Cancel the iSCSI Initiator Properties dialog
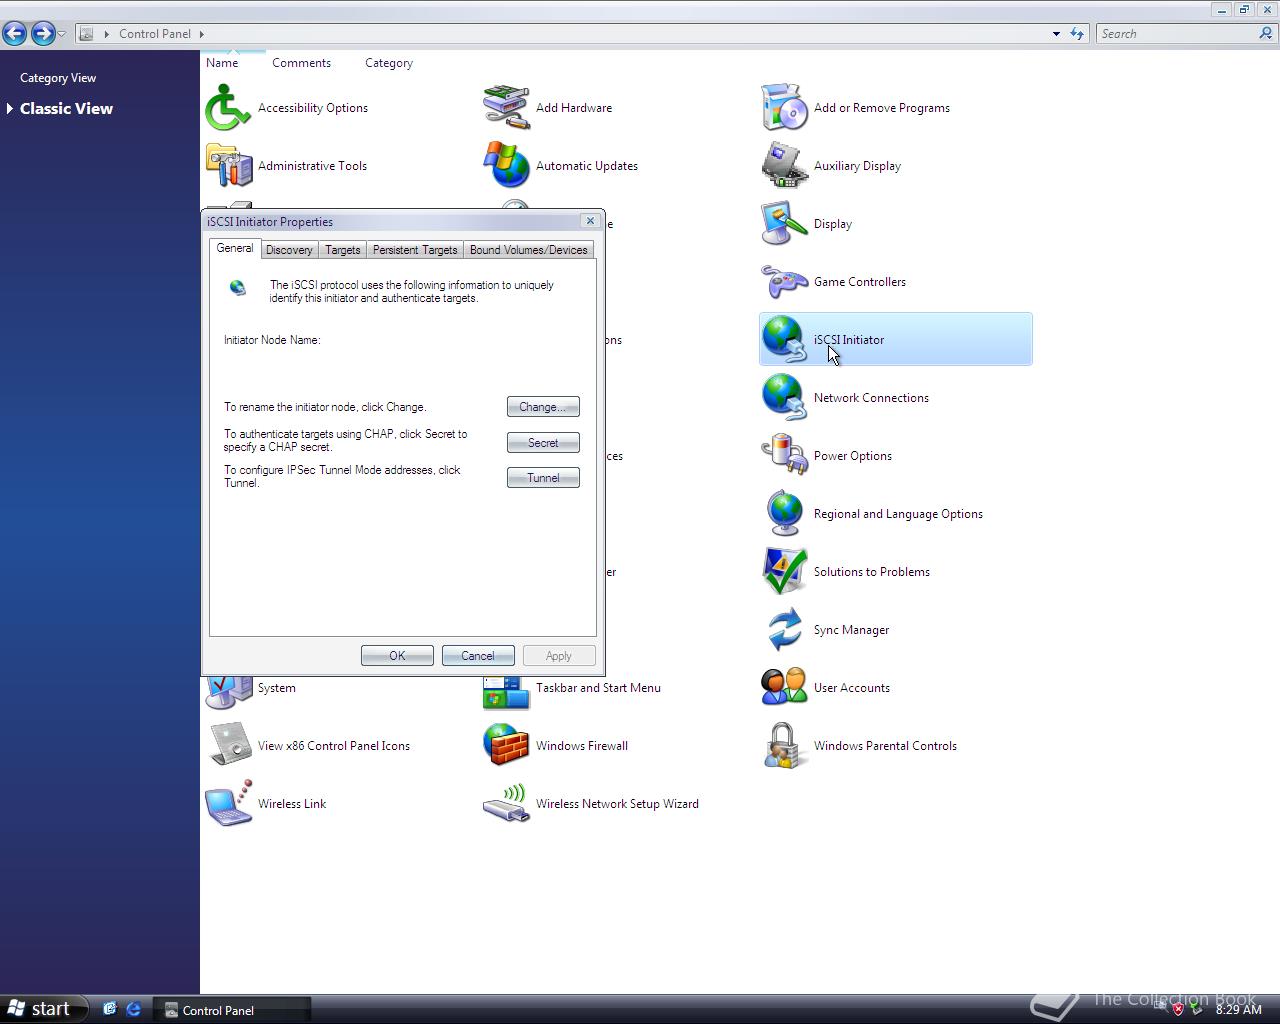This screenshot has height=1024, width=1280. pyautogui.click(x=478, y=656)
